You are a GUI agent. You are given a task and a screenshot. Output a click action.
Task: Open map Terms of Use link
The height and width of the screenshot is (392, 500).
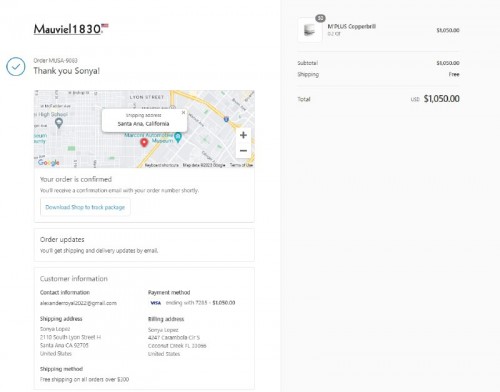(241, 165)
